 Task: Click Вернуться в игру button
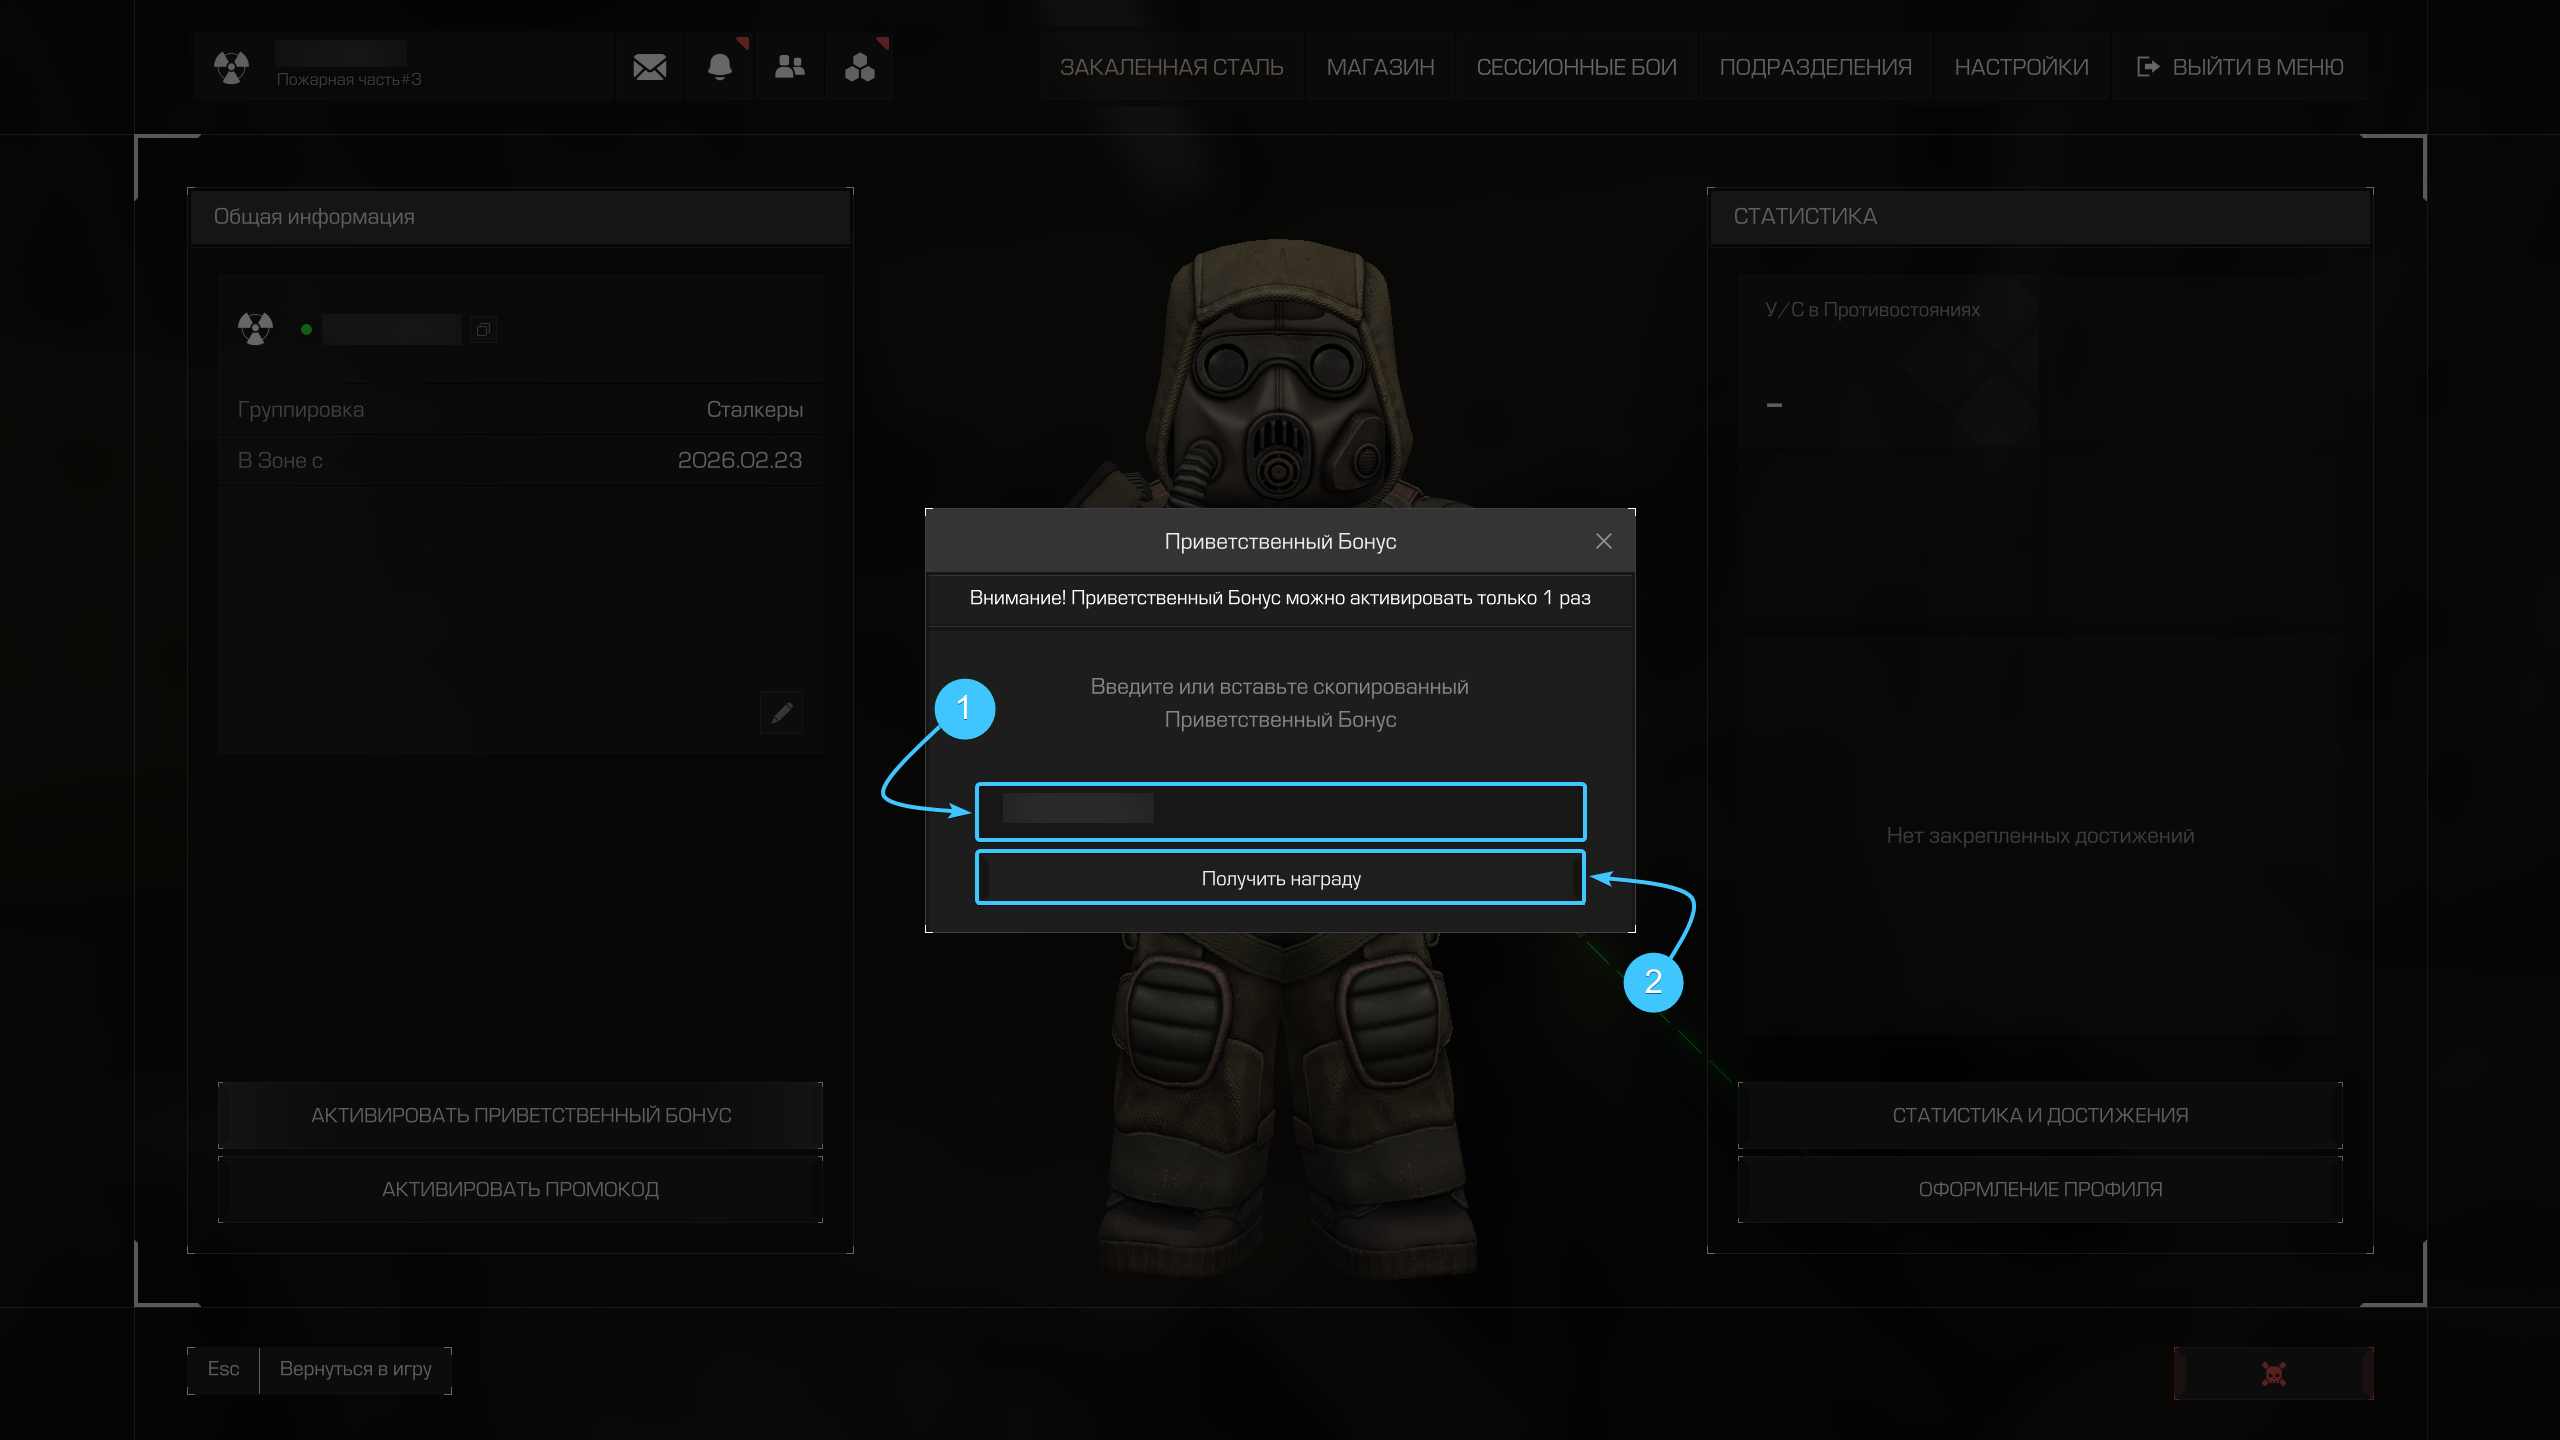pos(355,1369)
